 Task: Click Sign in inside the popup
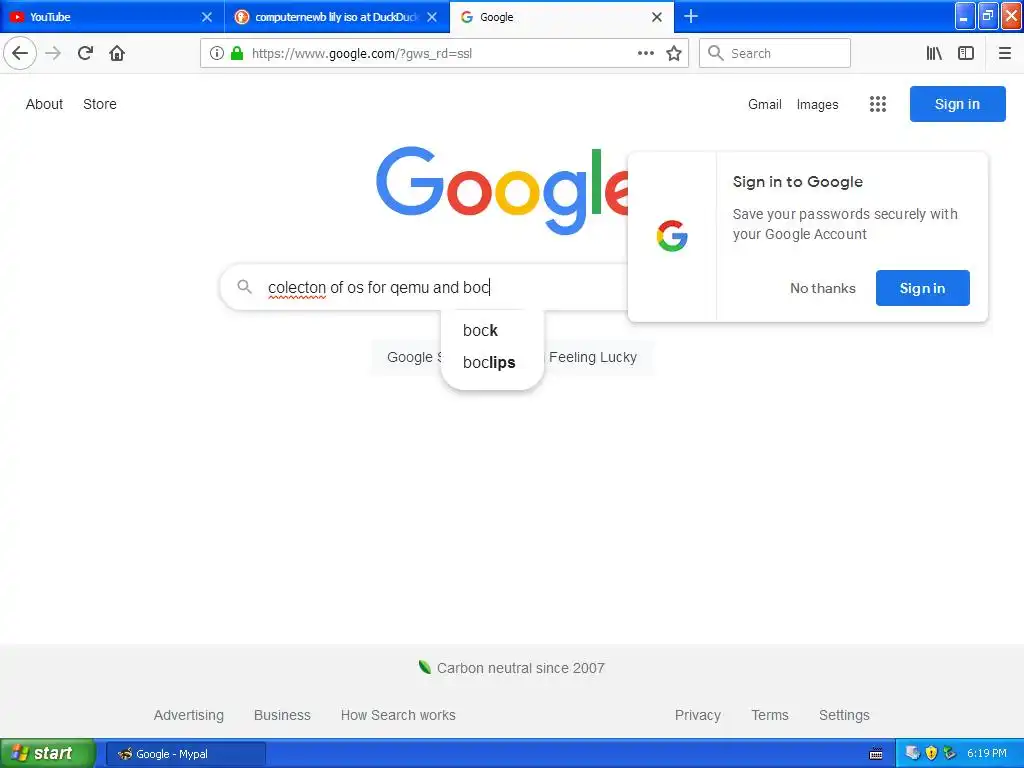point(922,288)
